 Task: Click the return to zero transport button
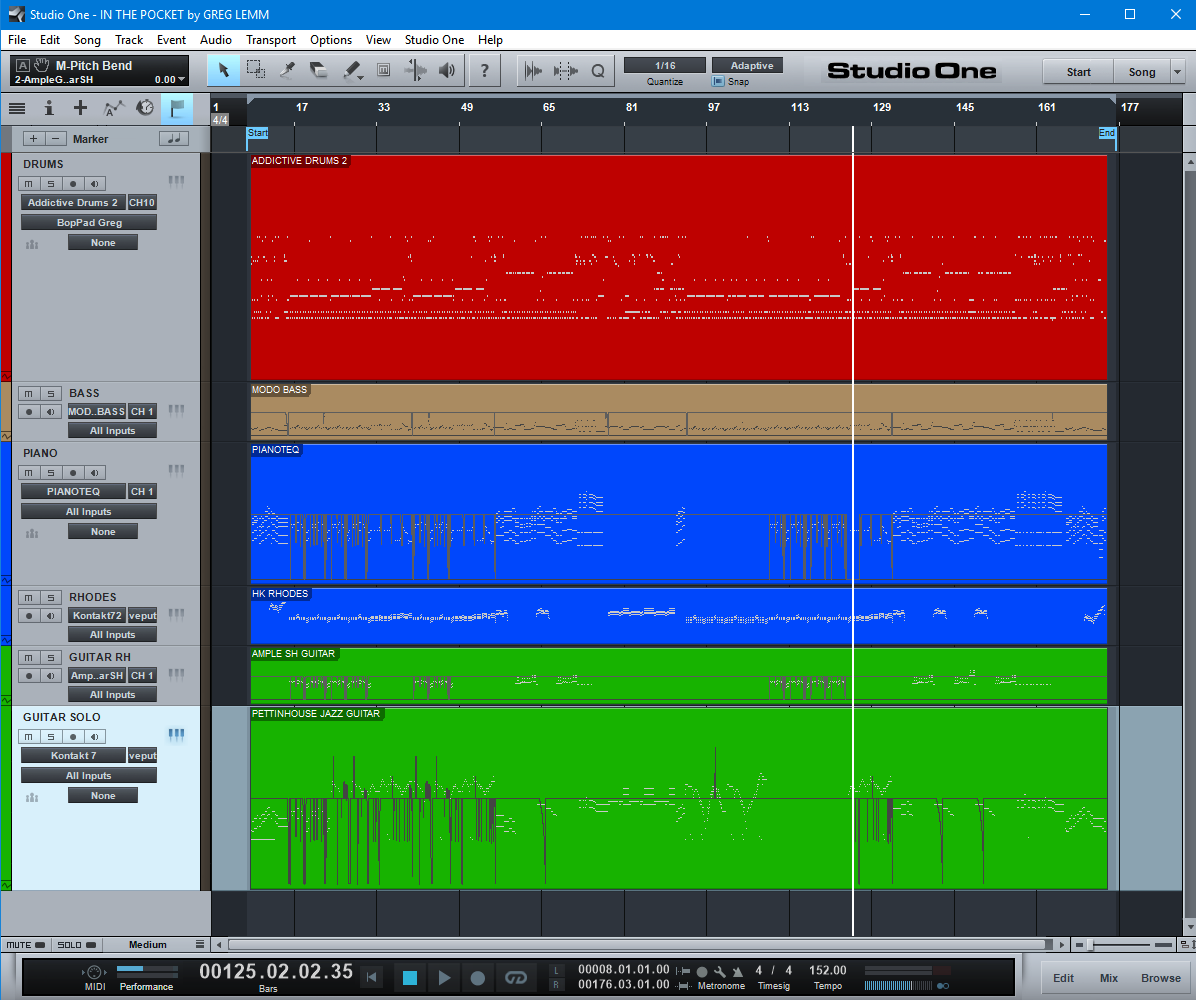(371, 977)
